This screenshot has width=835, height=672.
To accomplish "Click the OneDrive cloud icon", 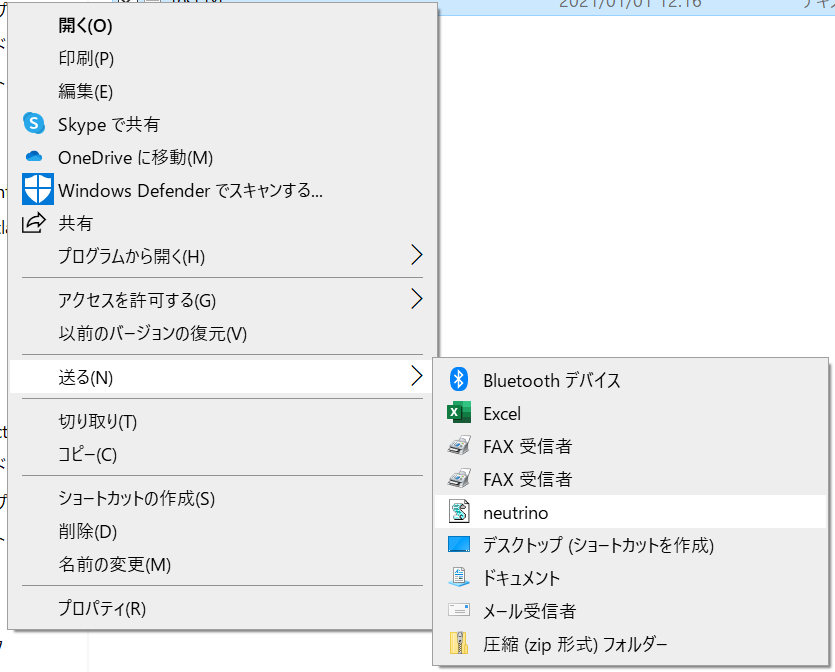I will (x=34, y=157).
